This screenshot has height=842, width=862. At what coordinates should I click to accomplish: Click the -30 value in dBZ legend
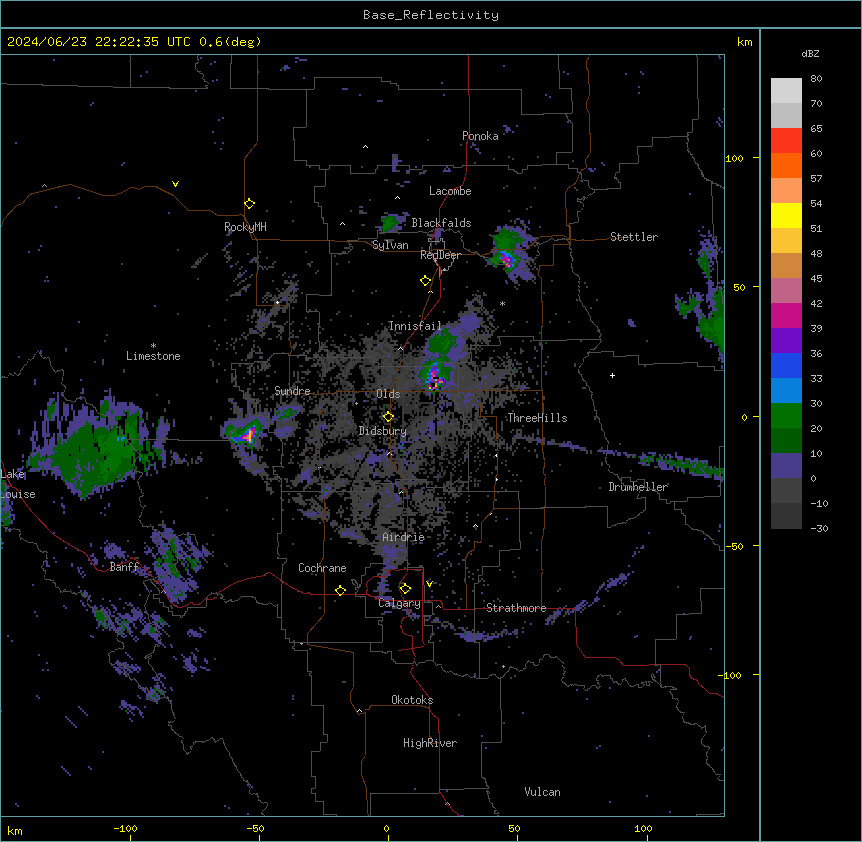click(x=819, y=528)
